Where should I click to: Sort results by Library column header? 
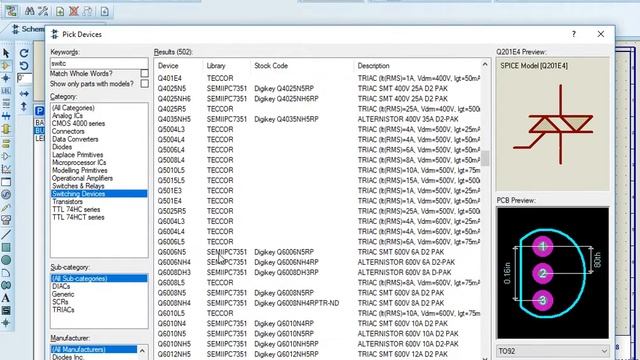pos(216,66)
